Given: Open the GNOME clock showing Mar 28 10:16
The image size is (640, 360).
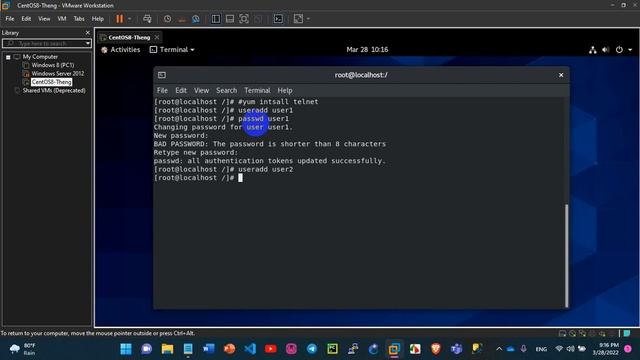Looking at the screenshot, I should coord(367,50).
